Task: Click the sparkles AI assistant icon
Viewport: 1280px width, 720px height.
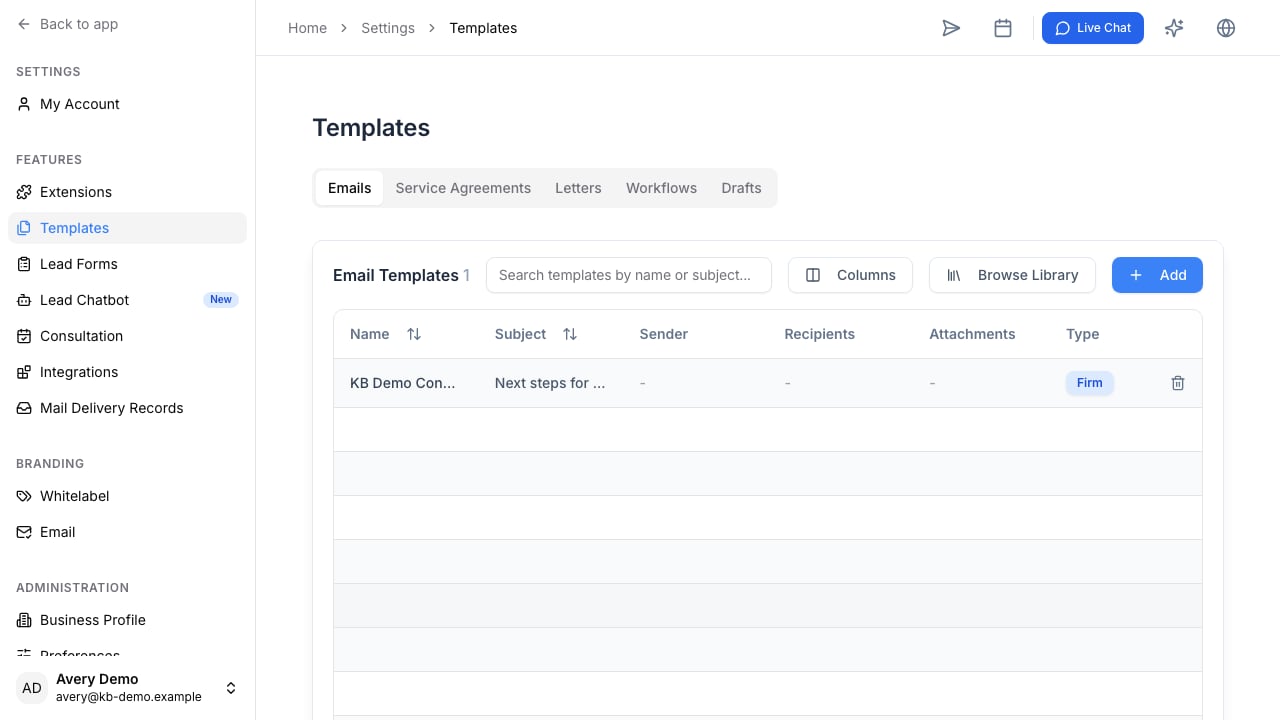Action: tap(1174, 28)
